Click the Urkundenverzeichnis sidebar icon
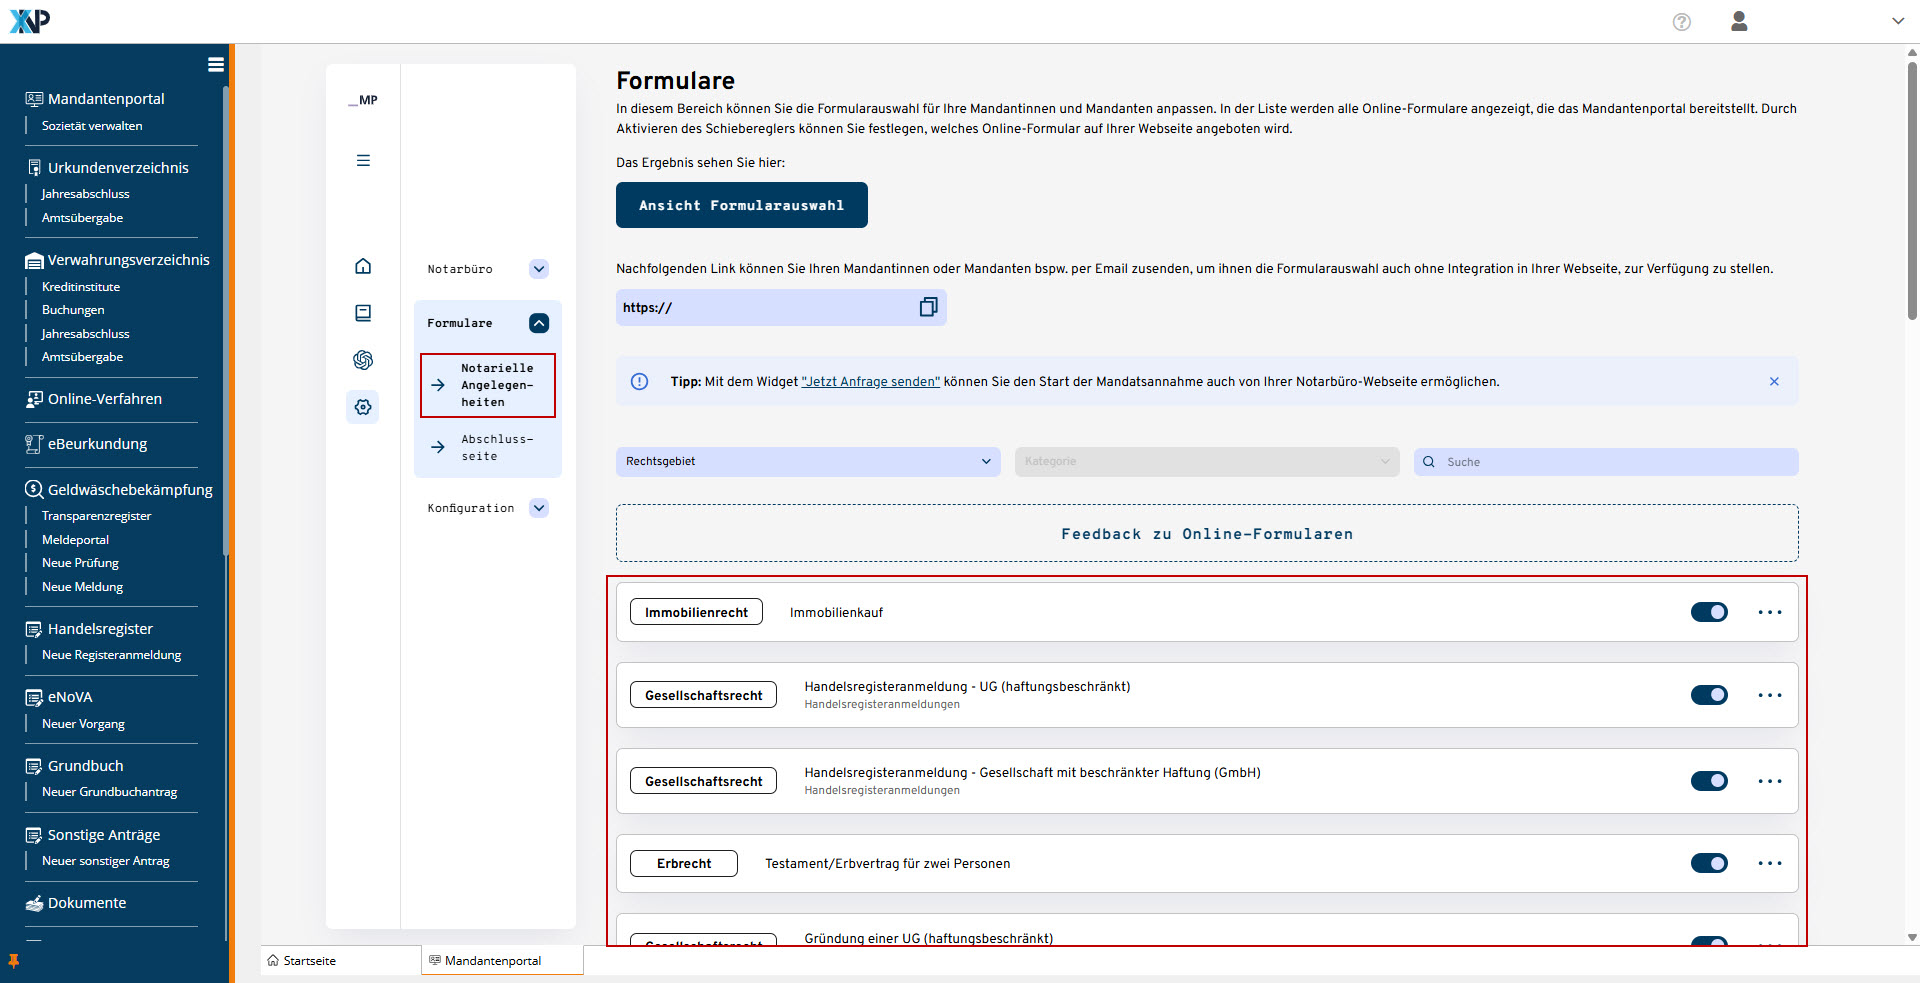Screen dimensions: 1920x983 point(34,167)
